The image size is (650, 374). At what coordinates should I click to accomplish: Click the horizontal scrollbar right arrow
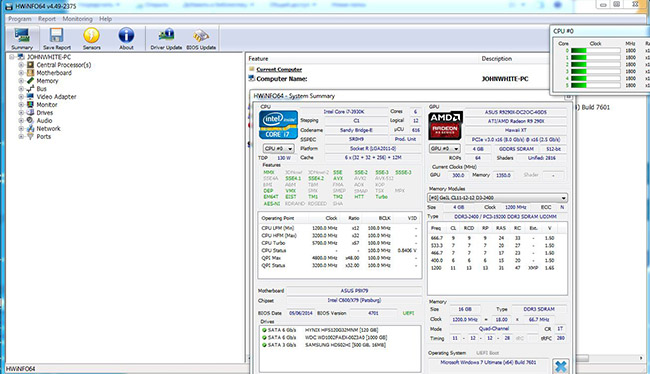(x=641, y=358)
